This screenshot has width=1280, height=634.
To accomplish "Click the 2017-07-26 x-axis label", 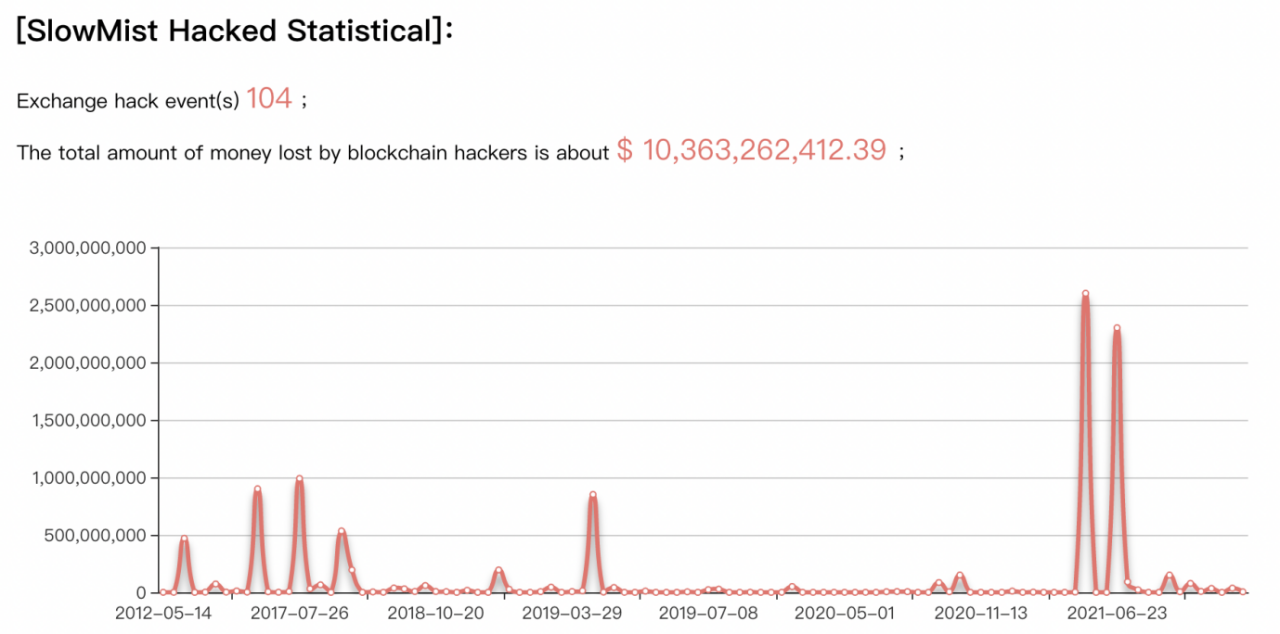I will (299, 612).
